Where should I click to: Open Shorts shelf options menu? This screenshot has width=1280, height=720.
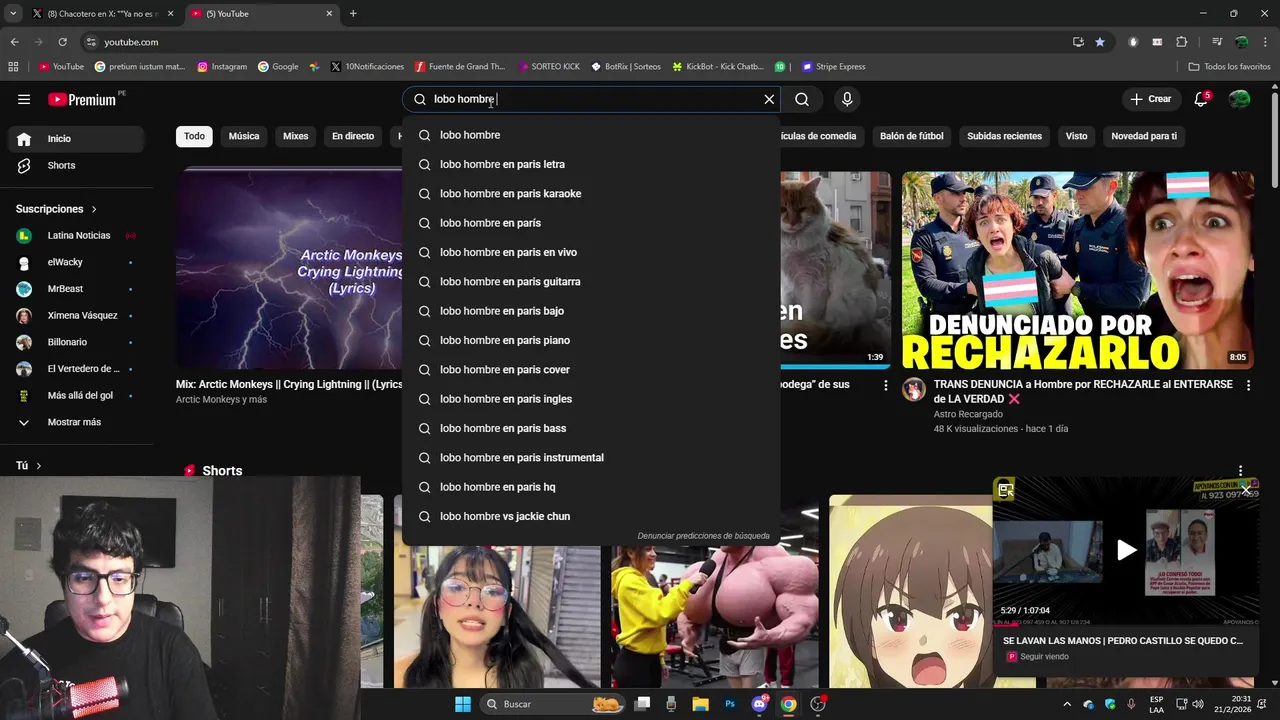(1240, 471)
